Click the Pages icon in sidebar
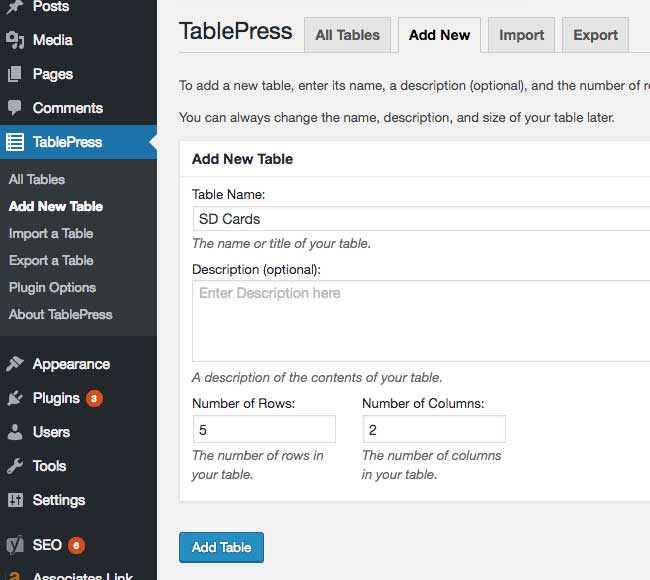Viewport: 650px width, 580px height. coord(15,74)
